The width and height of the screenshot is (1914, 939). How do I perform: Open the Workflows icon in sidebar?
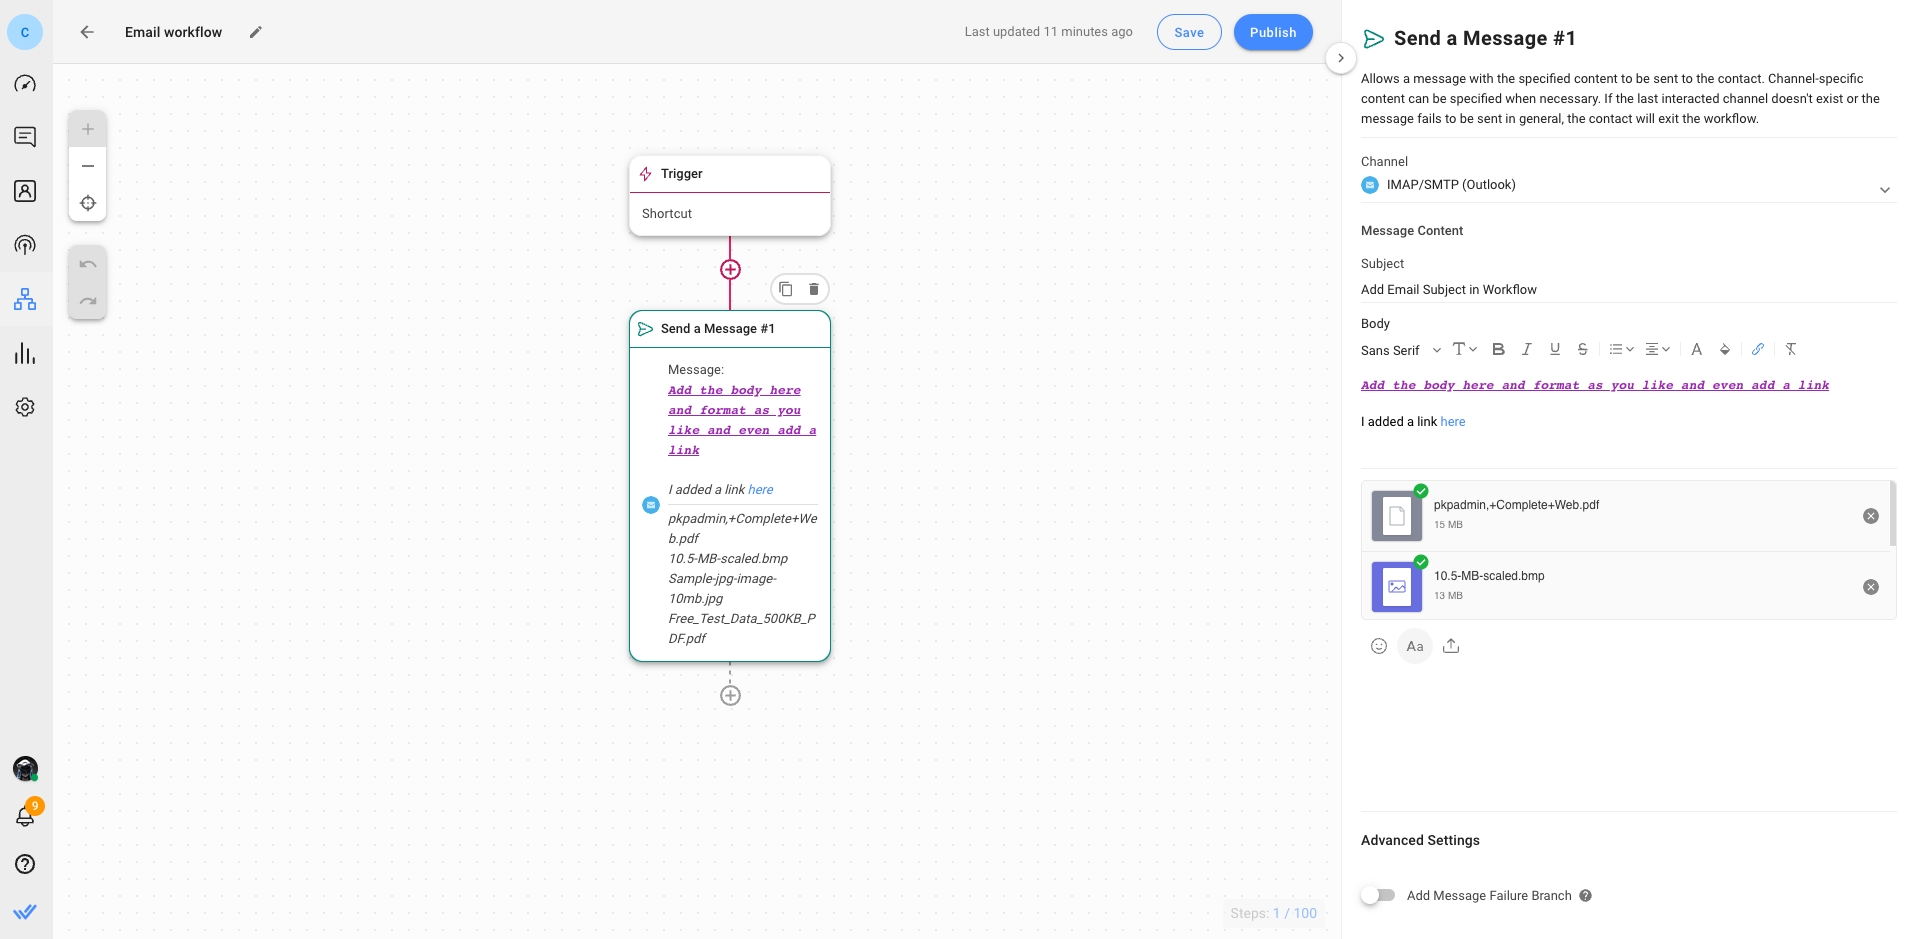click(25, 299)
